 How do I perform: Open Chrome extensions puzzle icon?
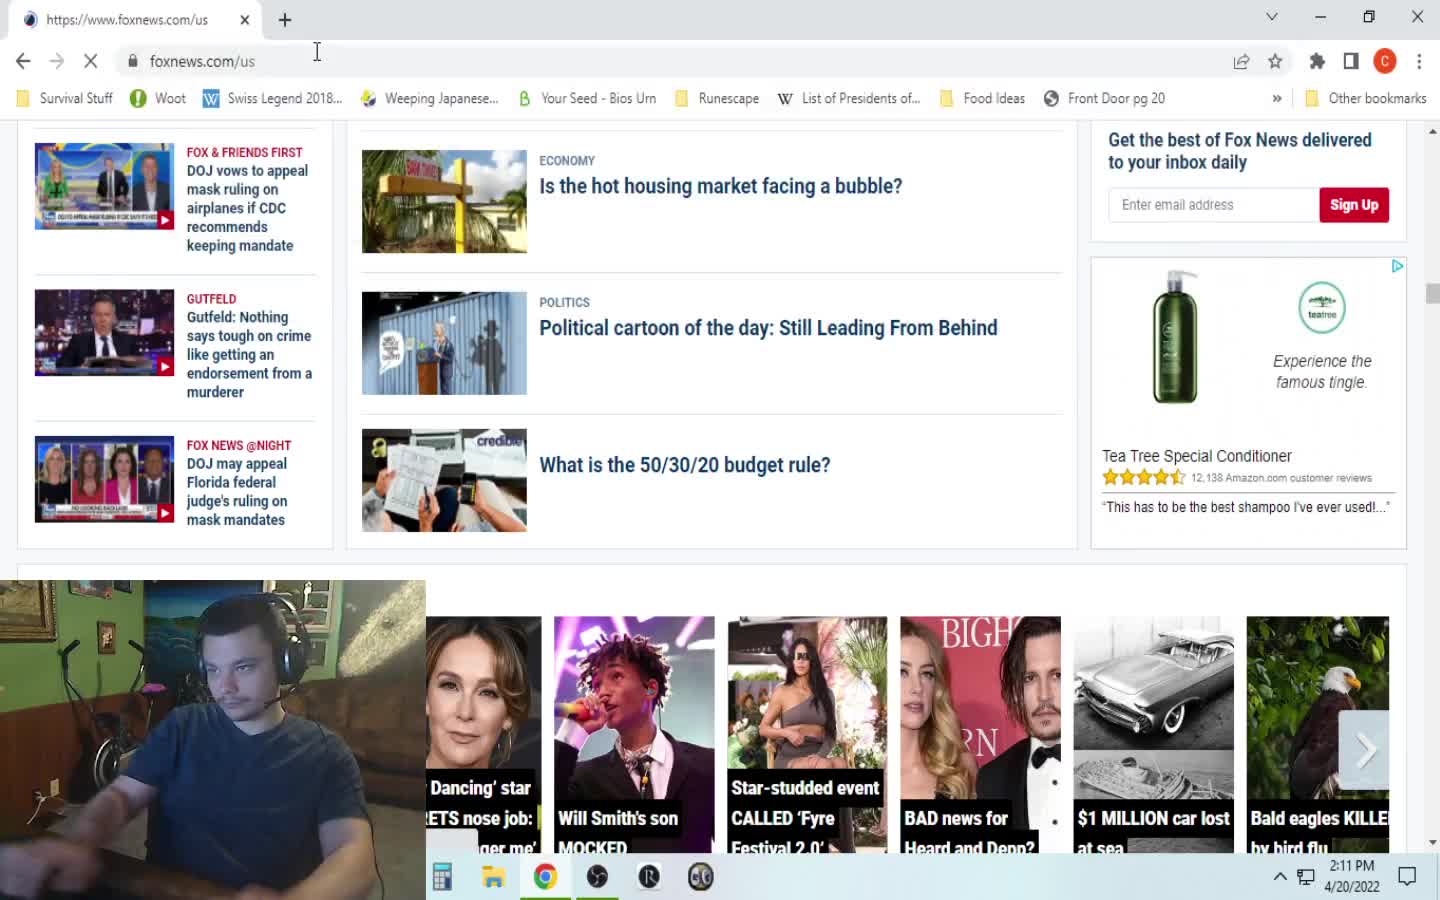tap(1317, 61)
